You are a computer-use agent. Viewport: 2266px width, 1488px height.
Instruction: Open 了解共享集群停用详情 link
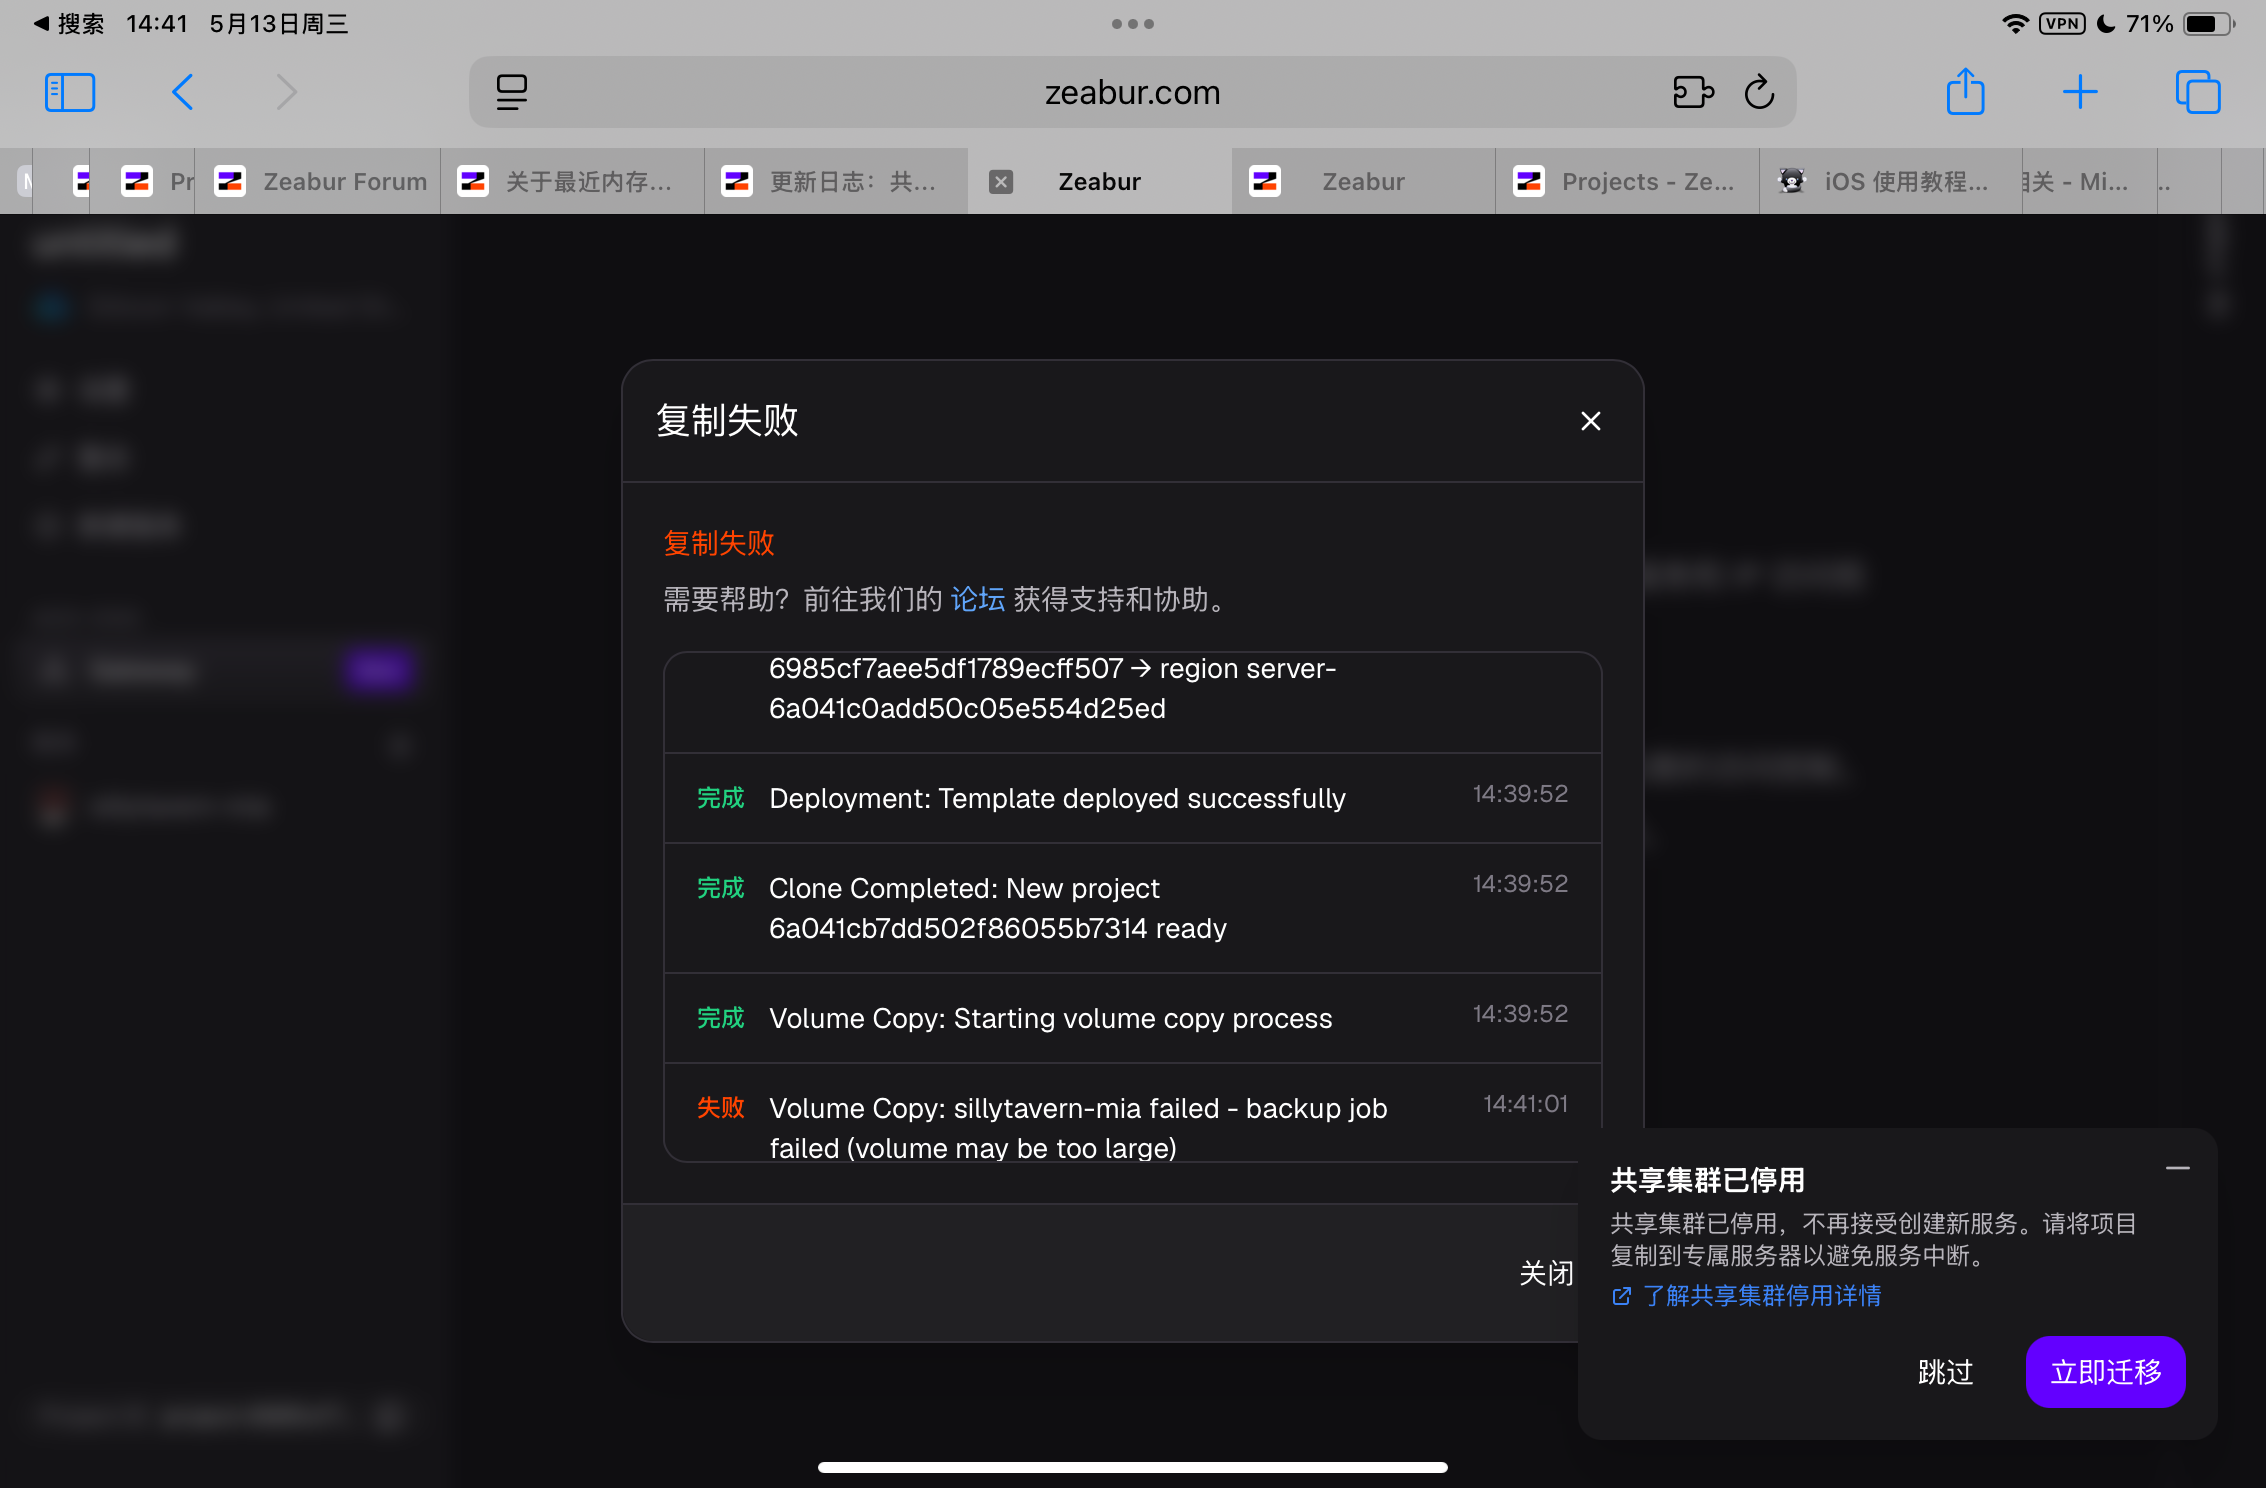pyautogui.click(x=1746, y=1296)
